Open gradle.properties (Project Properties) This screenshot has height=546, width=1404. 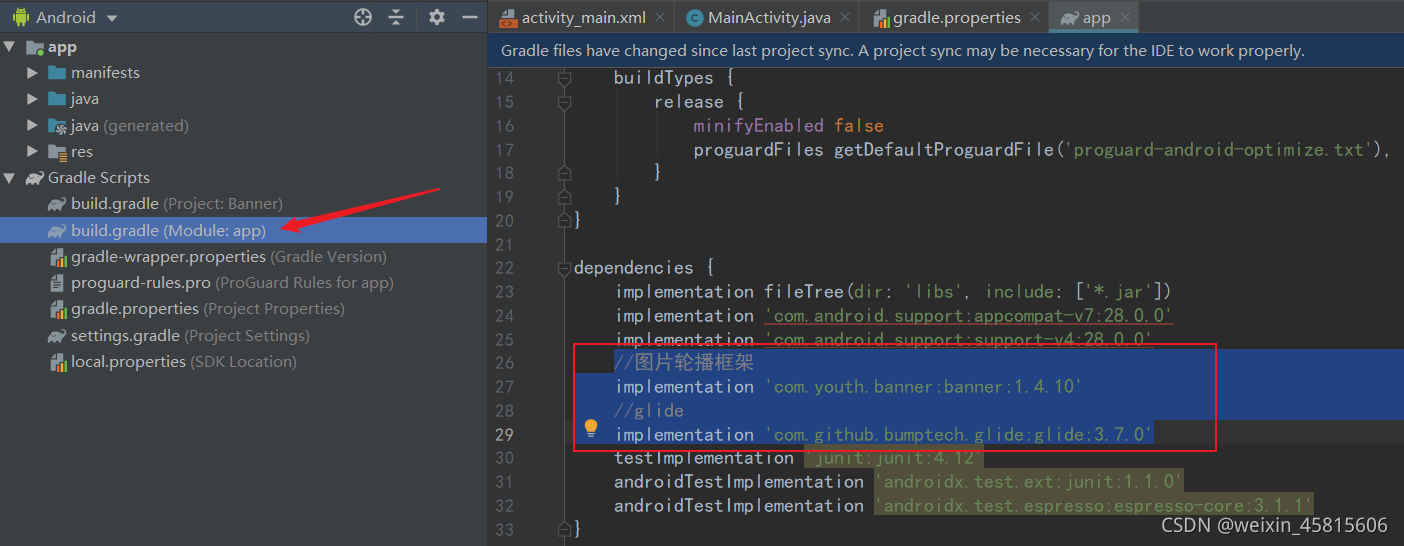(207, 309)
